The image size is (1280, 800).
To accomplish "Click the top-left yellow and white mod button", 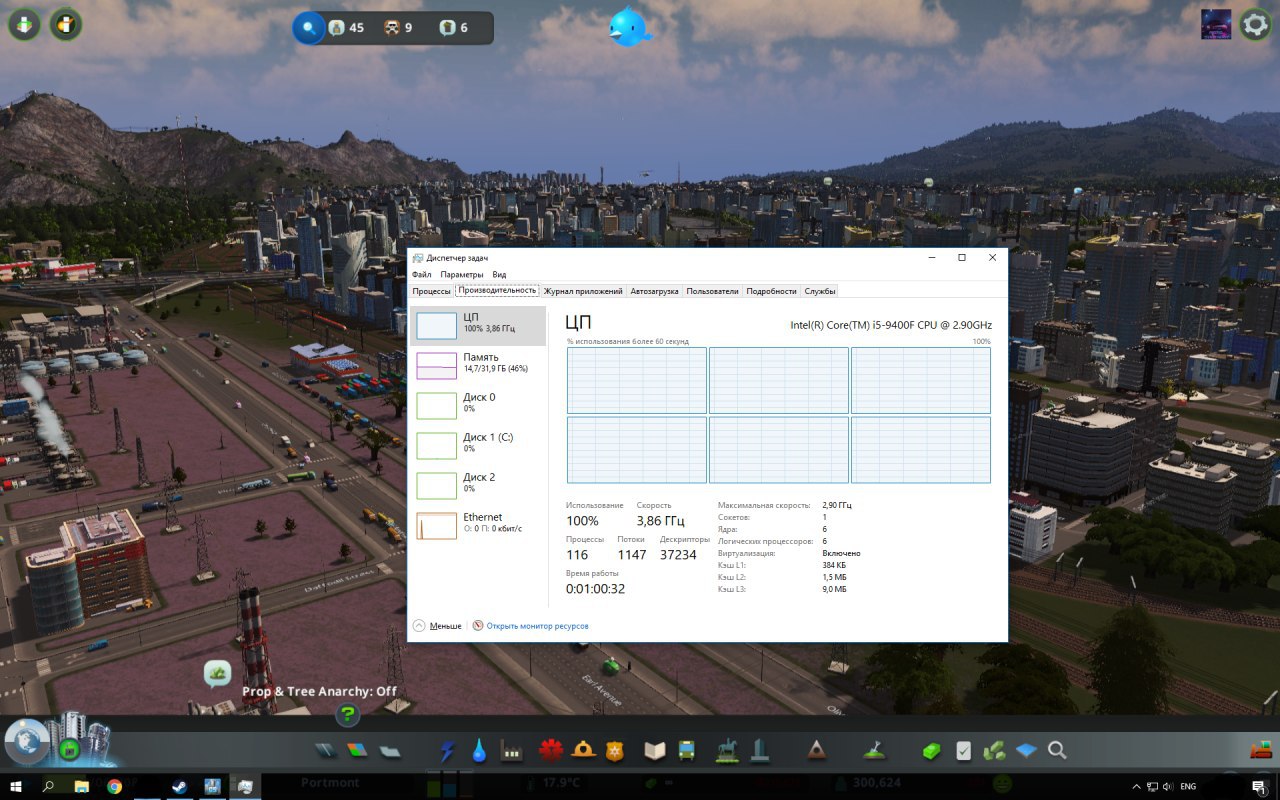I will (x=66, y=24).
